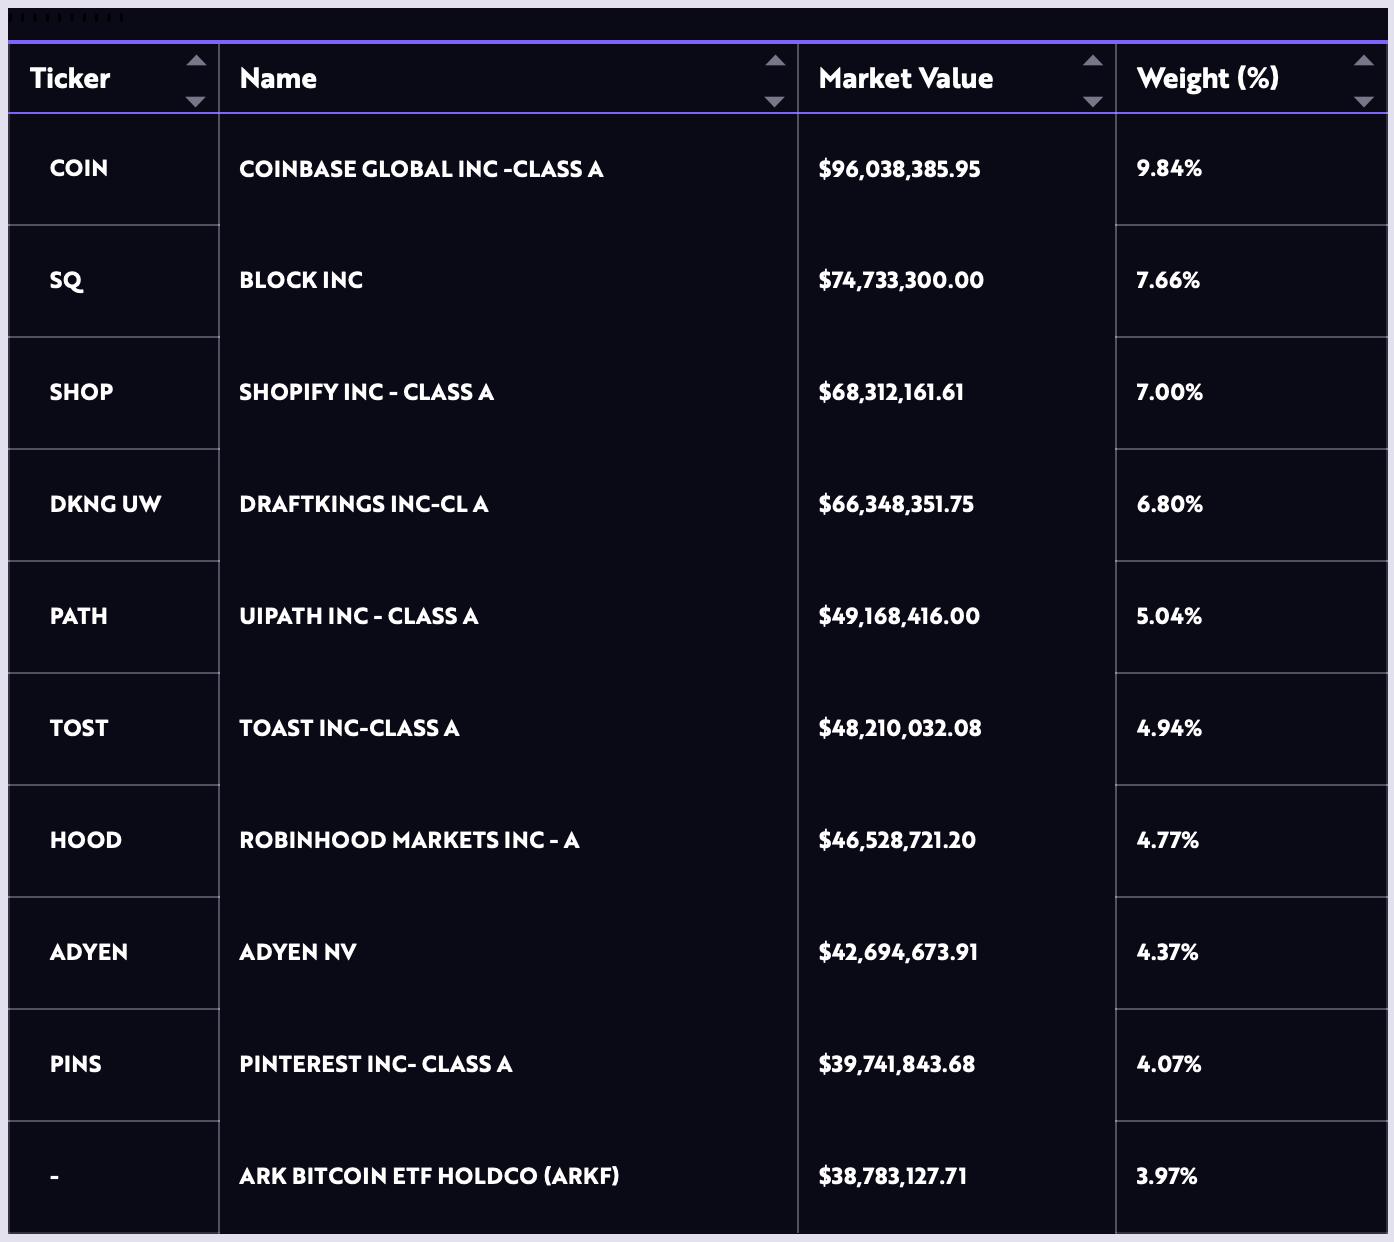This screenshot has width=1394, height=1242.
Task: Sort descending by Weight (%) arrow
Action: [x=1363, y=101]
